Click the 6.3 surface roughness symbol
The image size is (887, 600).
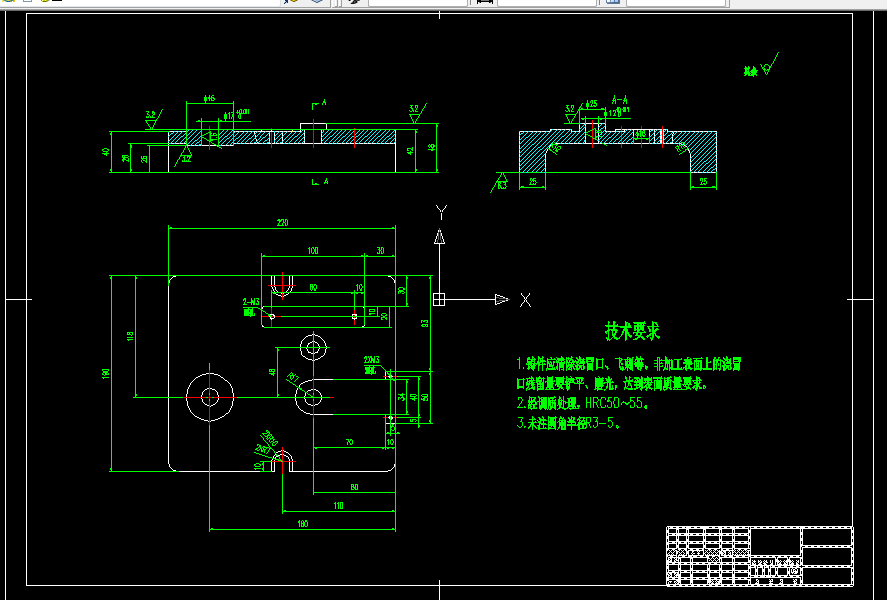click(x=500, y=182)
